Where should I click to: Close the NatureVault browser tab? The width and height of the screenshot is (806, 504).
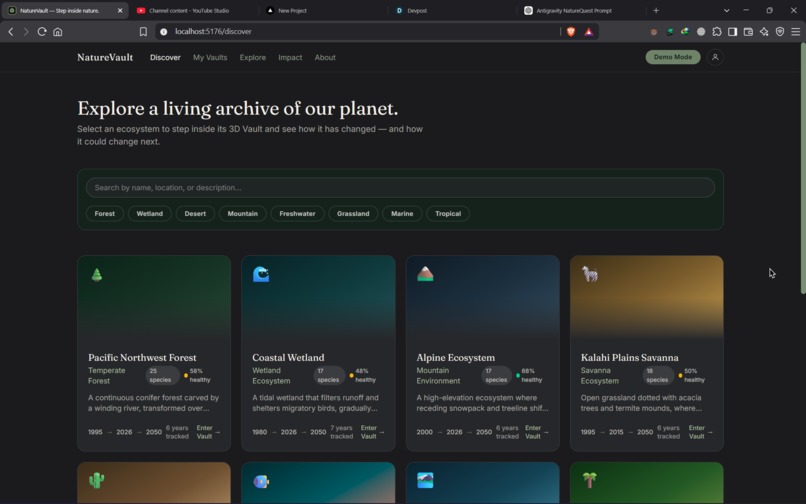click(x=120, y=10)
